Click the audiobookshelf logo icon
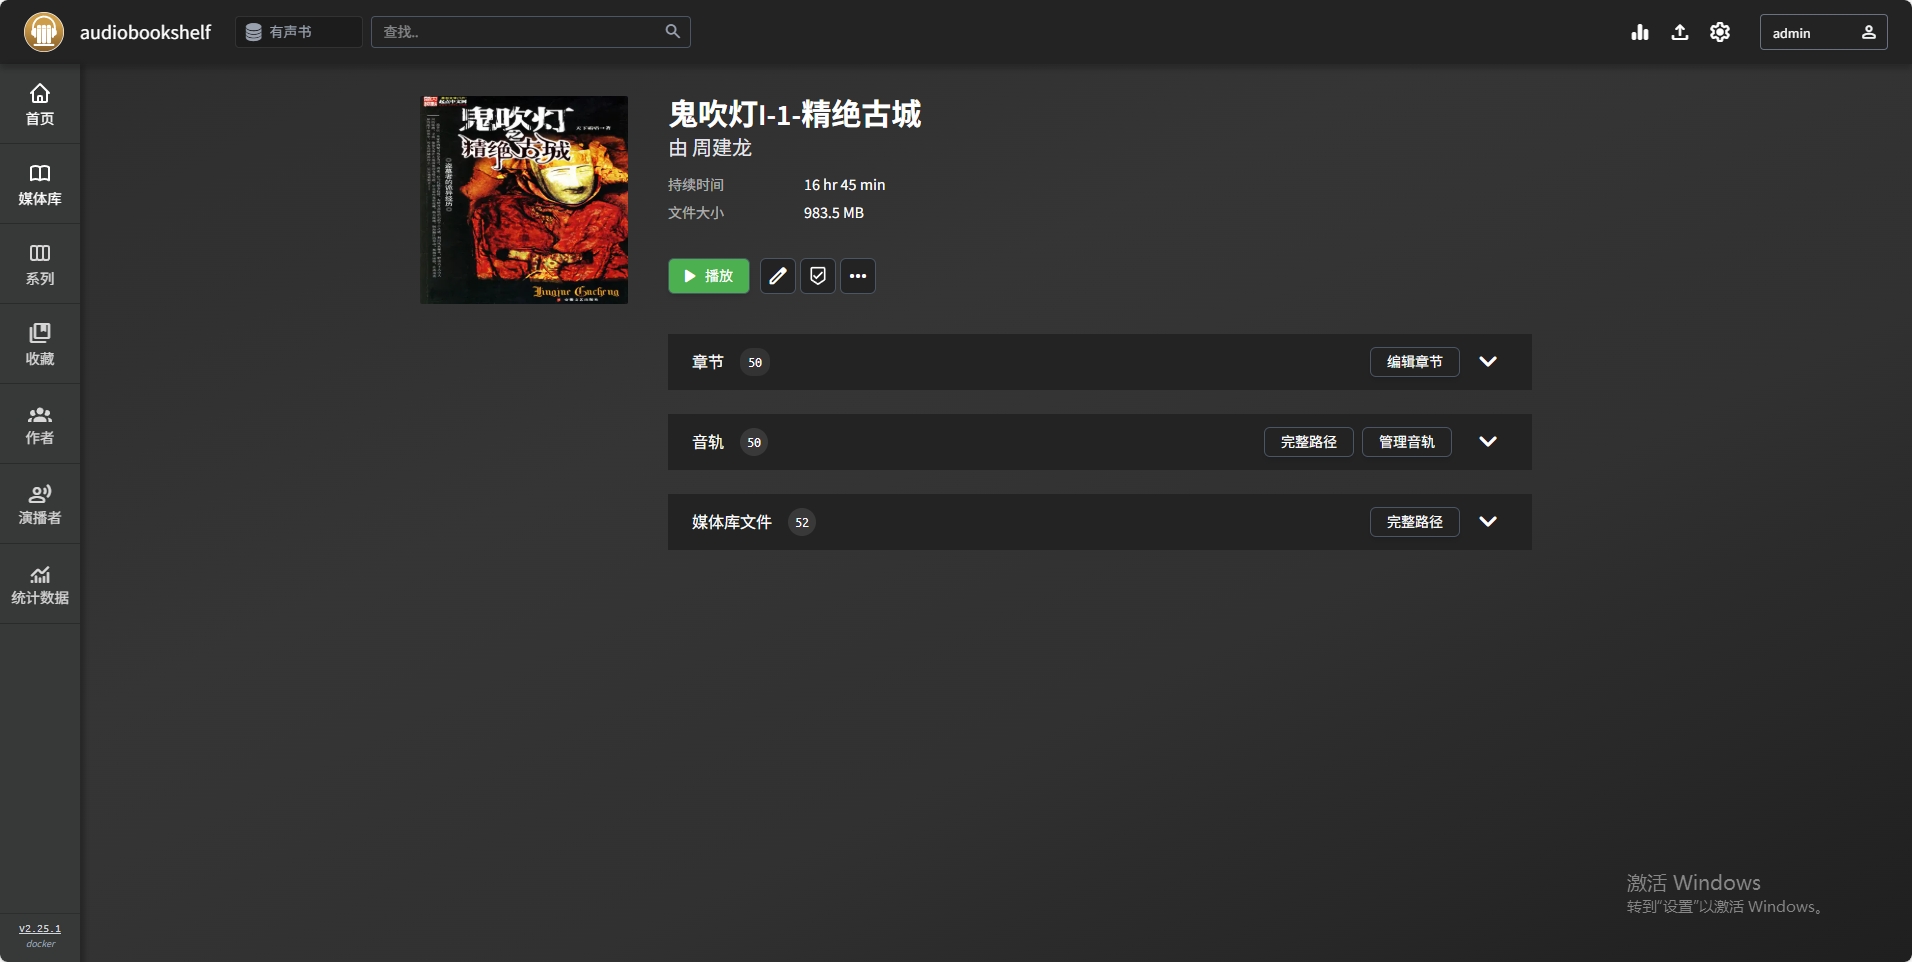1912x962 pixels. tap(44, 32)
